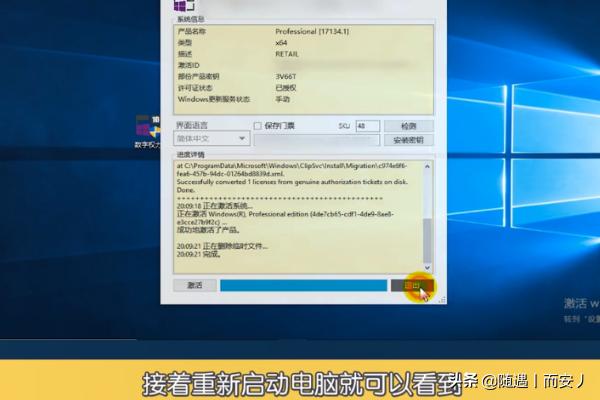Click the log scrollbar down arrow
Screen dimensions: 600x400
pos(428,268)
